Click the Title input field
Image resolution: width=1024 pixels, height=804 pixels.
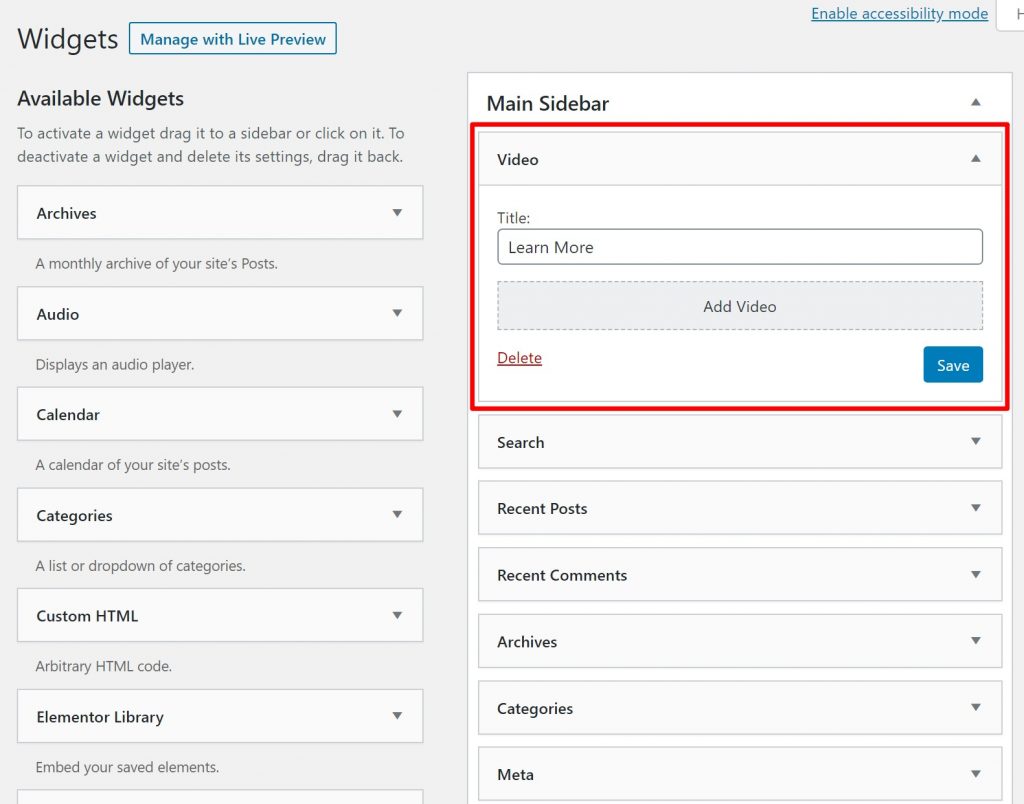click(739, 247)
